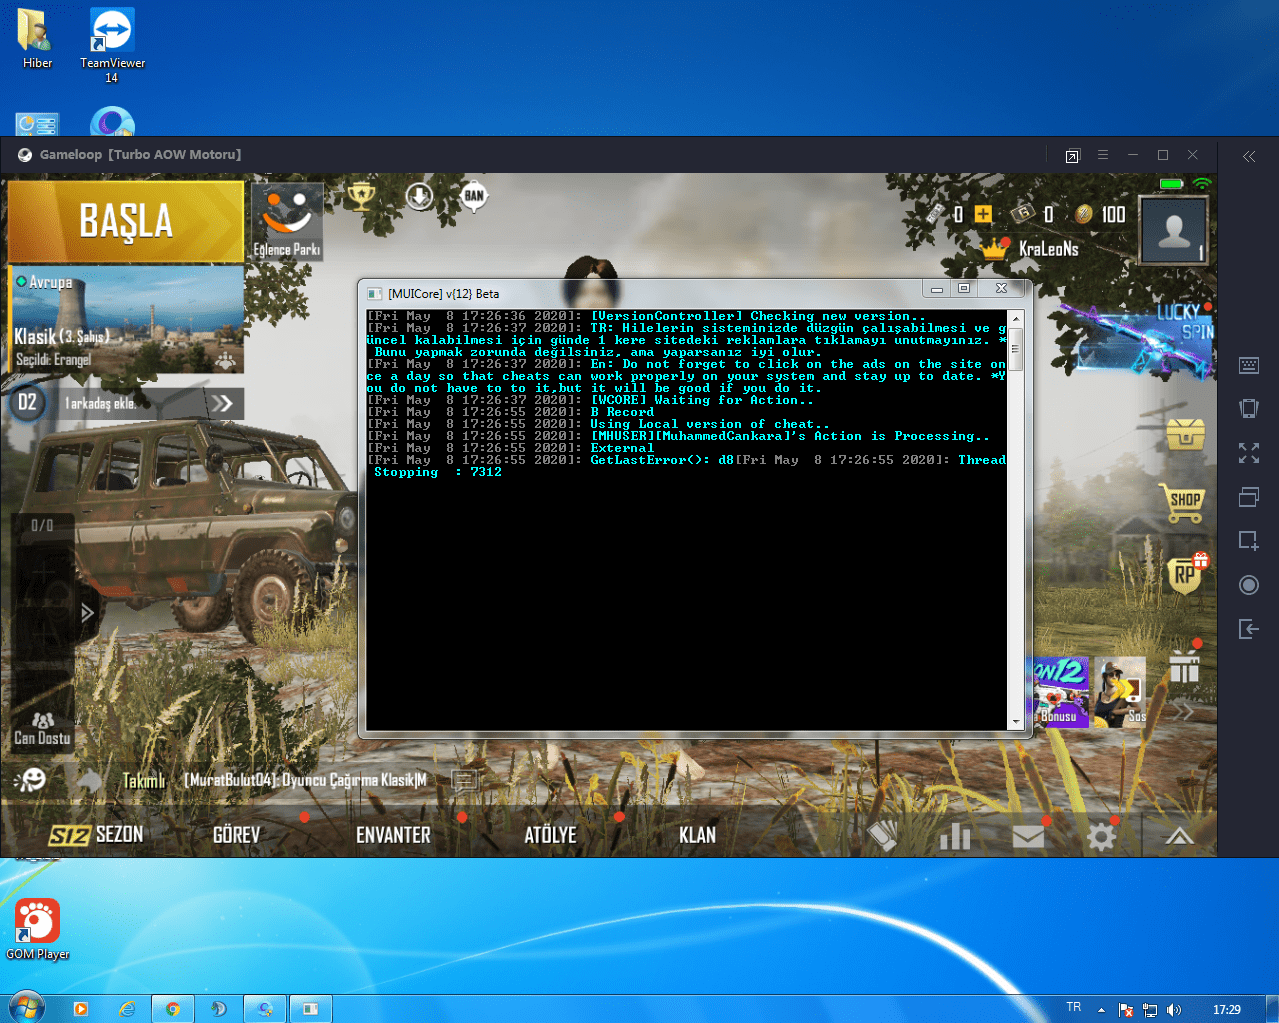Toggle Gameloop fullscreen icon

pos(1249,453)
